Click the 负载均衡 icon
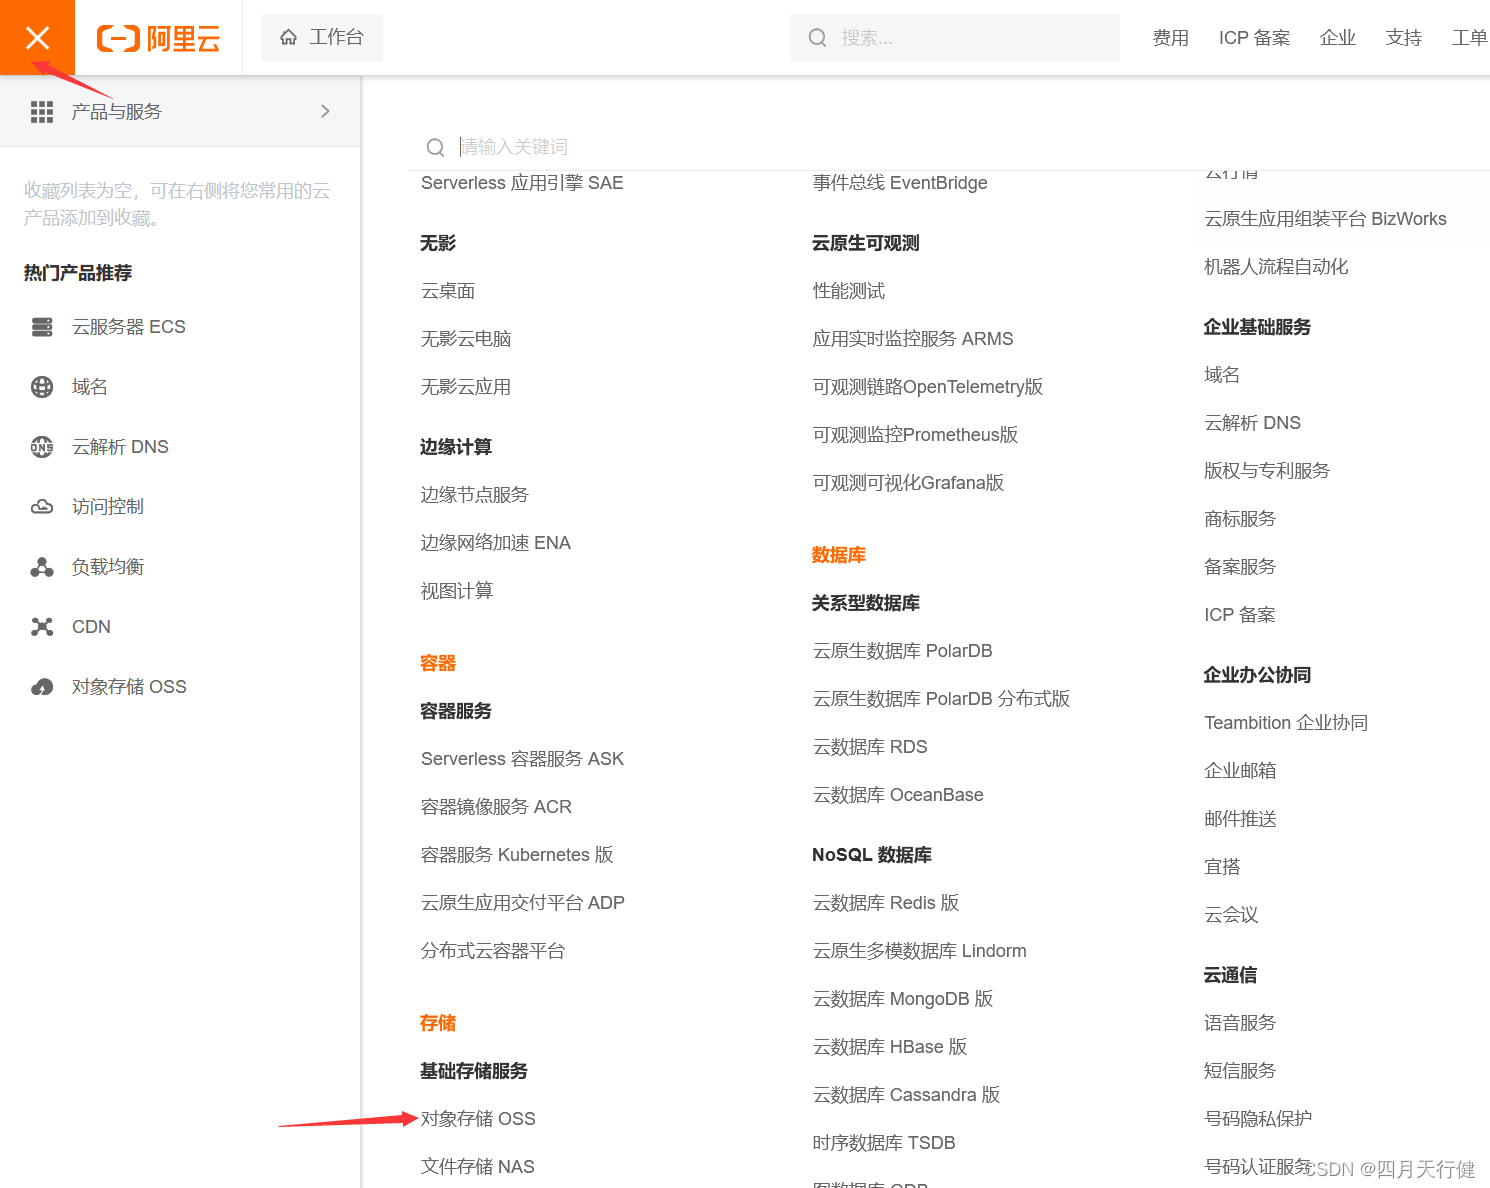 click(42, 567)
